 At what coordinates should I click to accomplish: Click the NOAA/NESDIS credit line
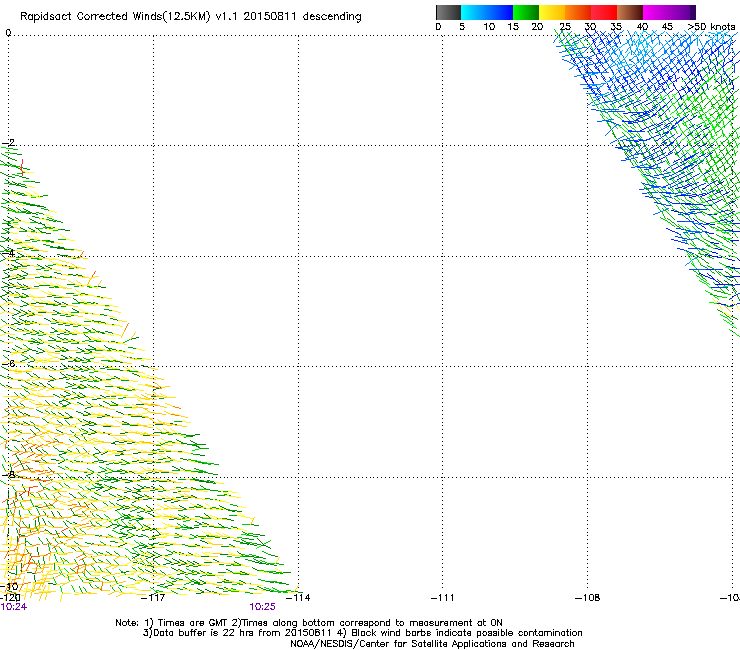432,644
